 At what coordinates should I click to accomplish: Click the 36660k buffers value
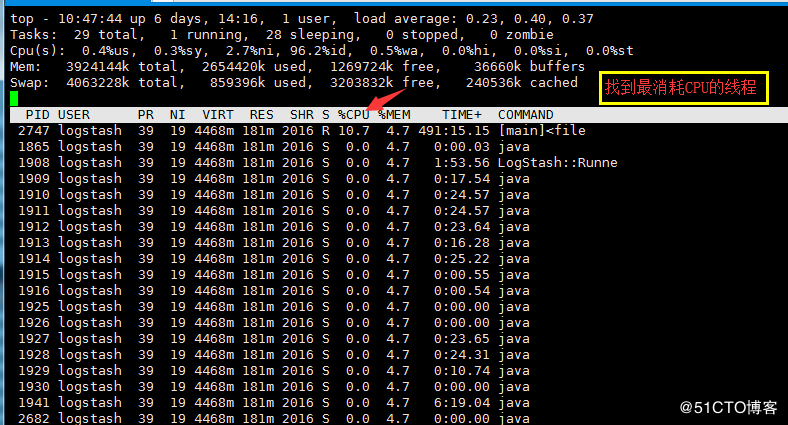[498, 67]
